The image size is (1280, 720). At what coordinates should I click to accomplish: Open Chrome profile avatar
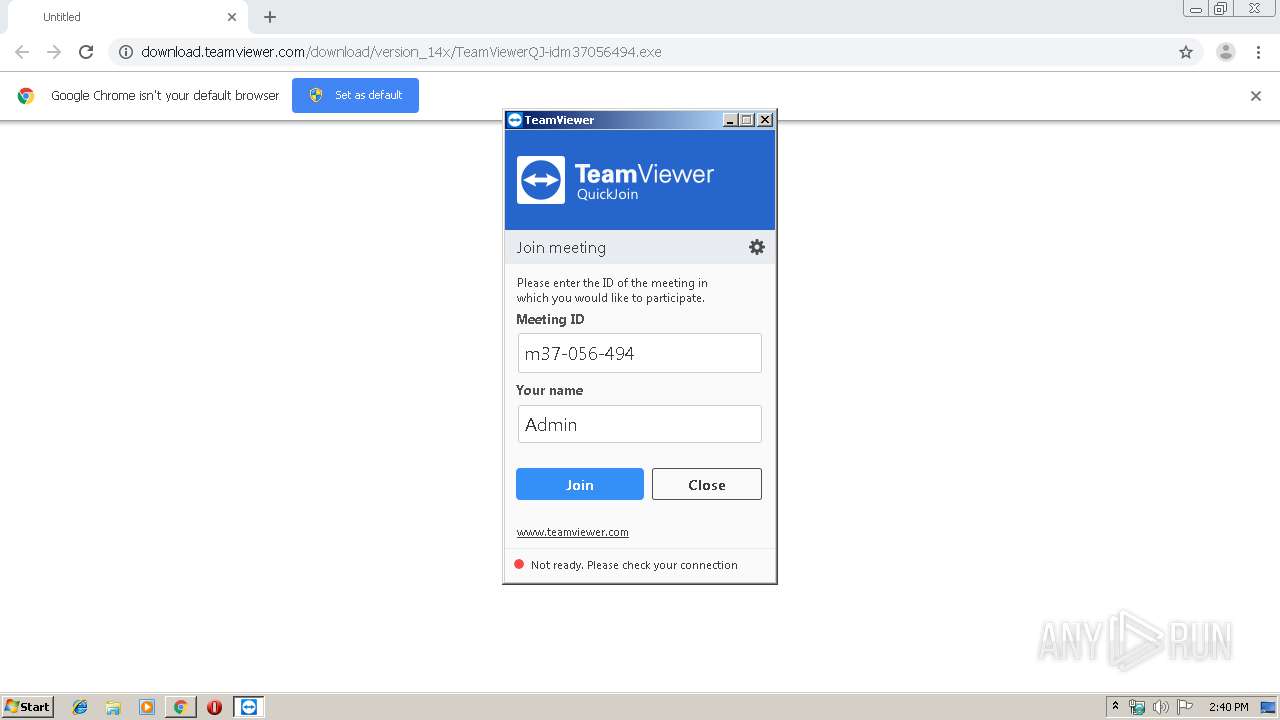tap(1225, 52)
